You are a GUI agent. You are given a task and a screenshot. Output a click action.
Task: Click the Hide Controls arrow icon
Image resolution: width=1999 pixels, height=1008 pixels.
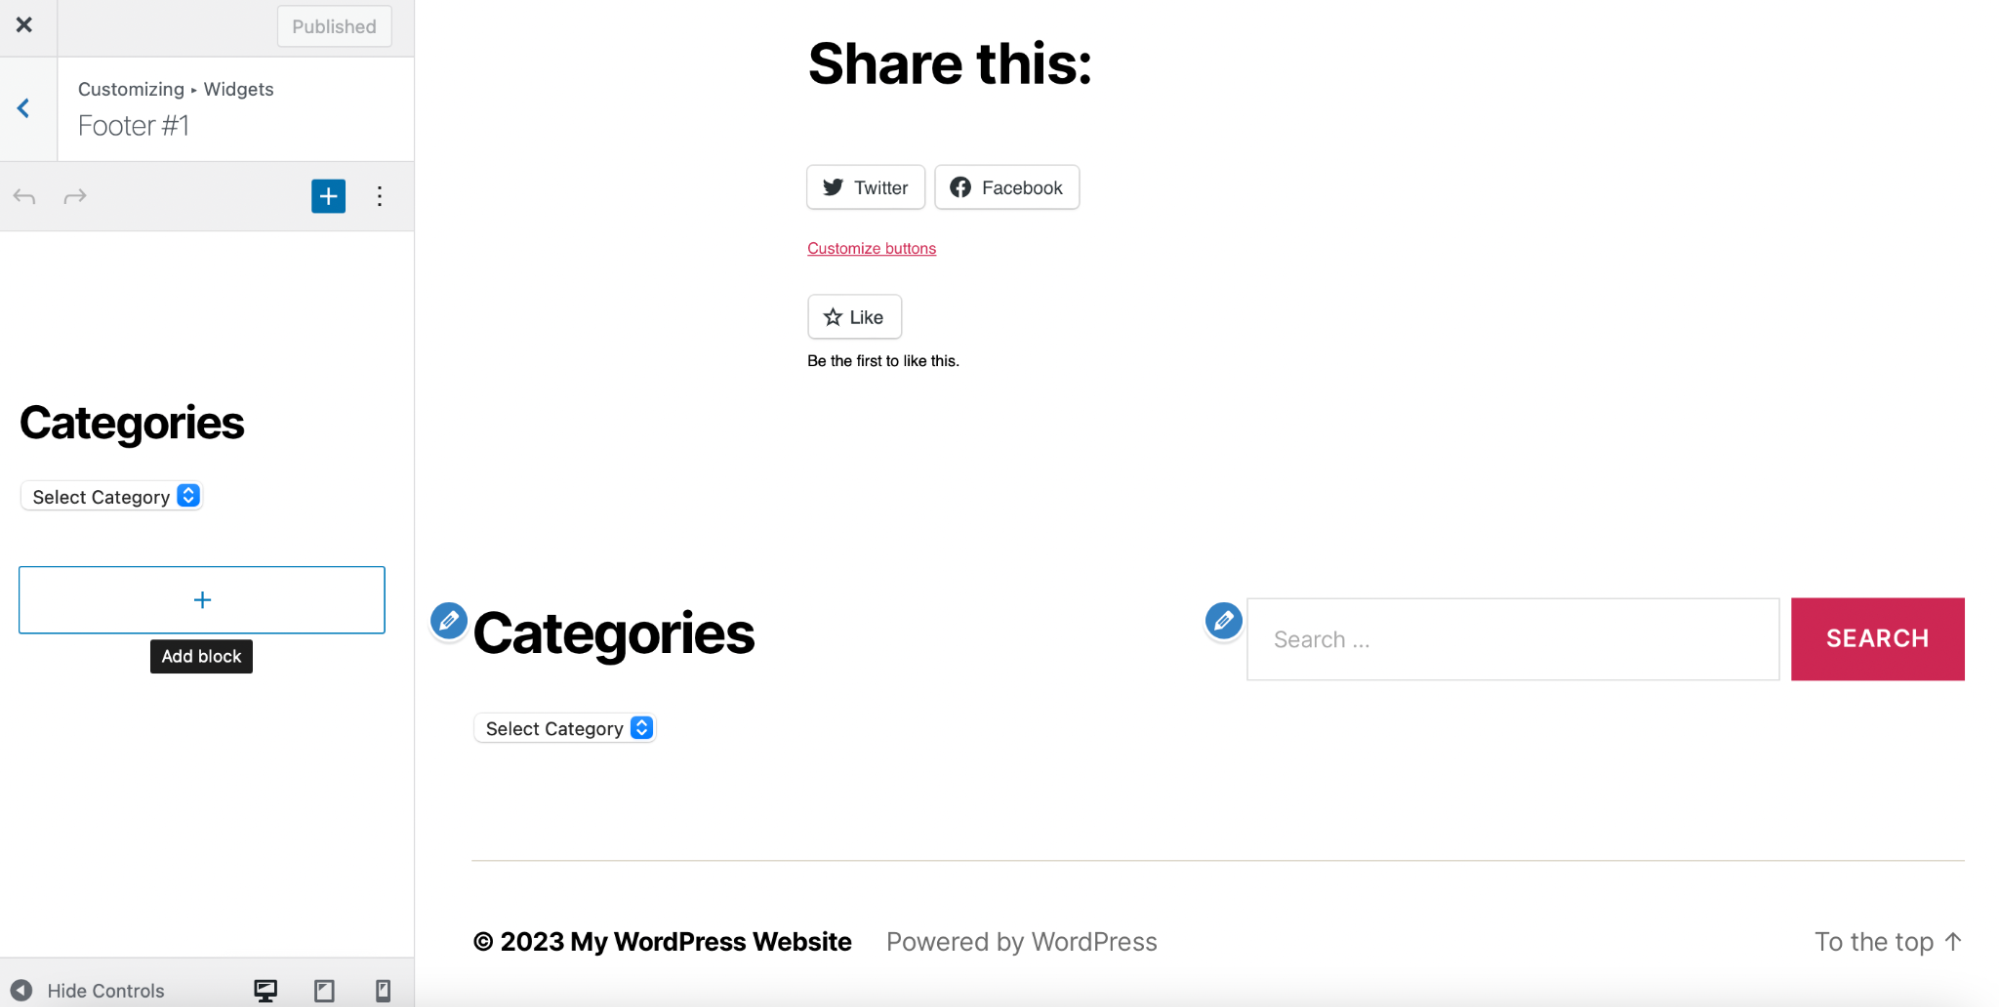point(21,990)
